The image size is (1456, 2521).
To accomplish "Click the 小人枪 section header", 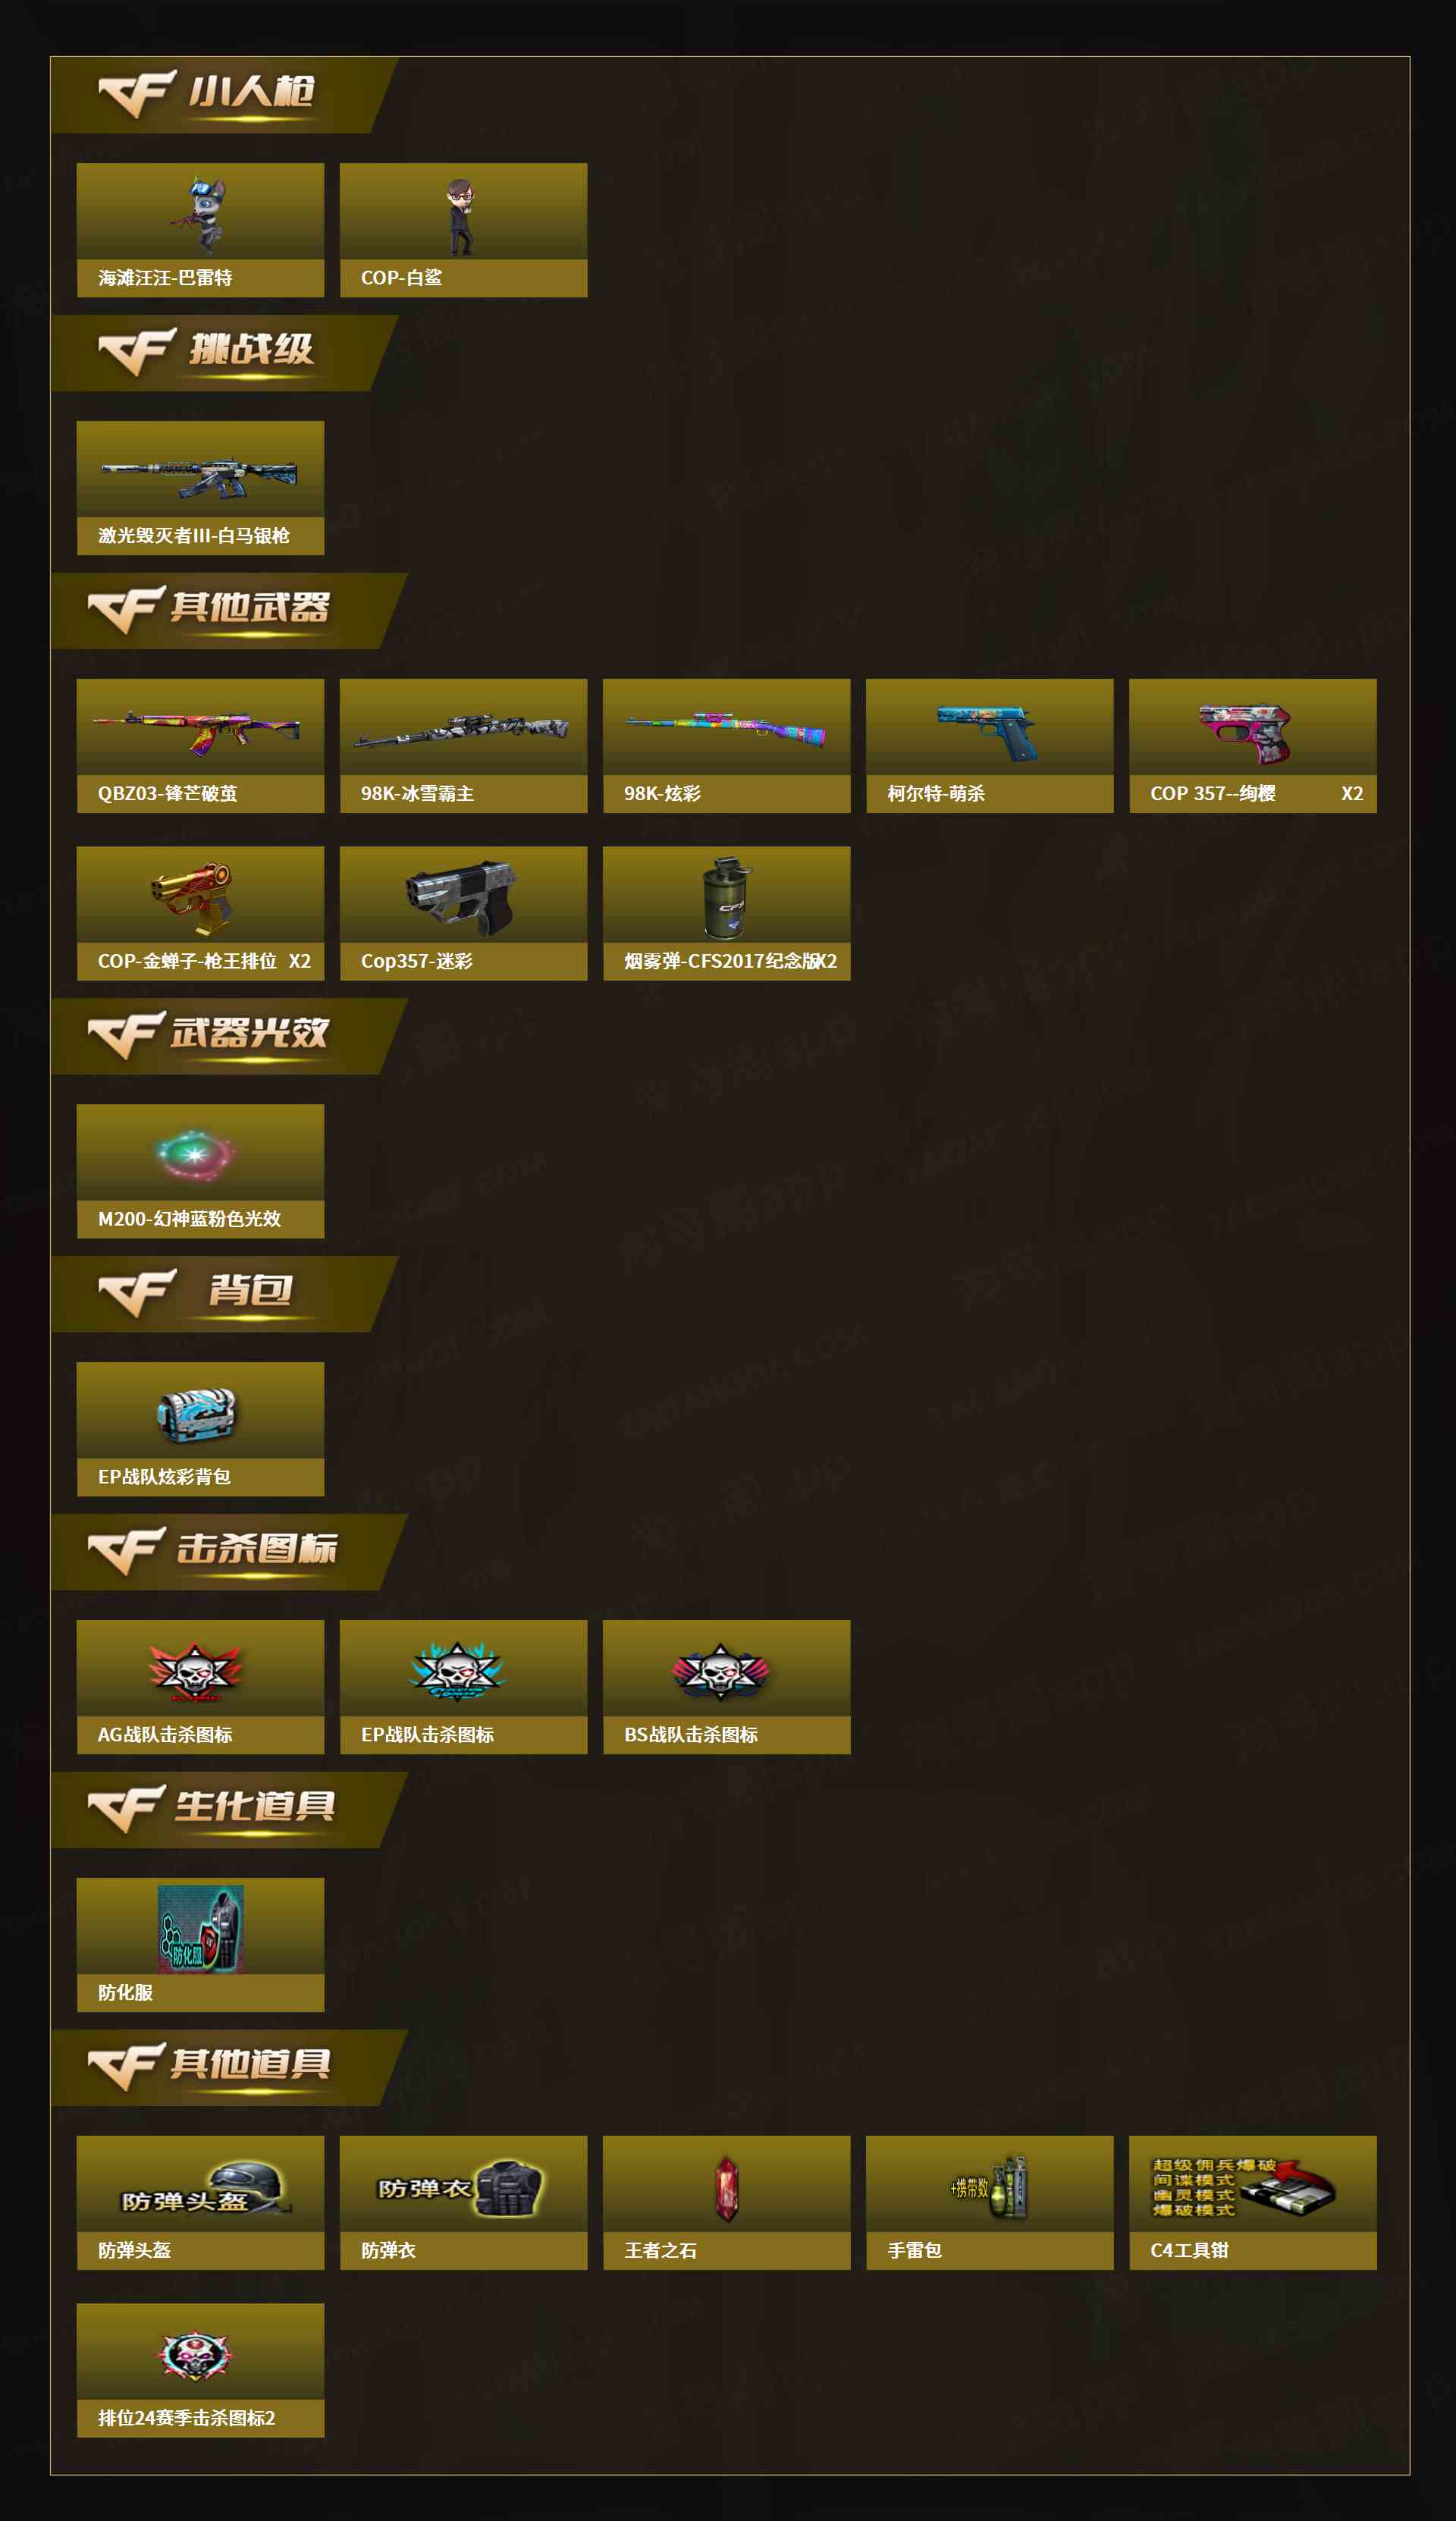I will point(224,95).
